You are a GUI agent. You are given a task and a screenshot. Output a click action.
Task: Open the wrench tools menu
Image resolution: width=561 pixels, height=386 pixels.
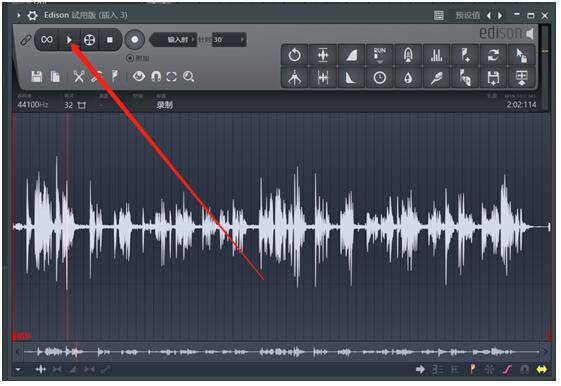click(x=97, y=77)
